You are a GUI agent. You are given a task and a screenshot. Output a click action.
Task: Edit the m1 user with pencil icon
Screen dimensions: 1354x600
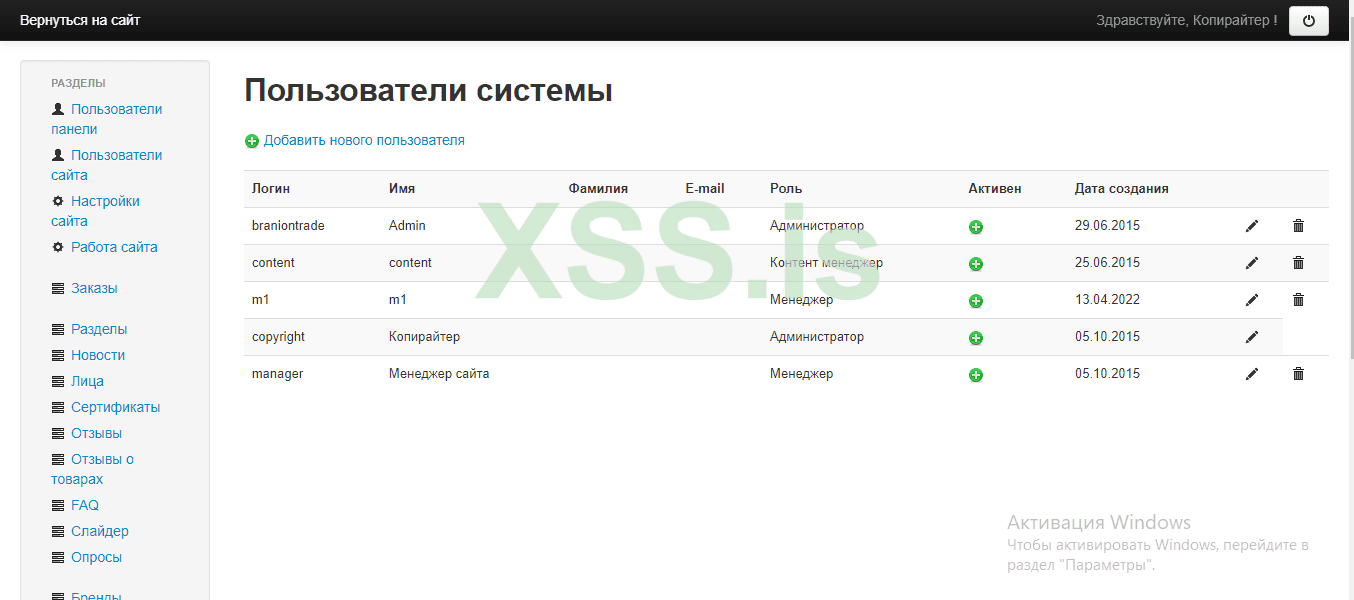pyautogui.click(x=1252, y=300)
